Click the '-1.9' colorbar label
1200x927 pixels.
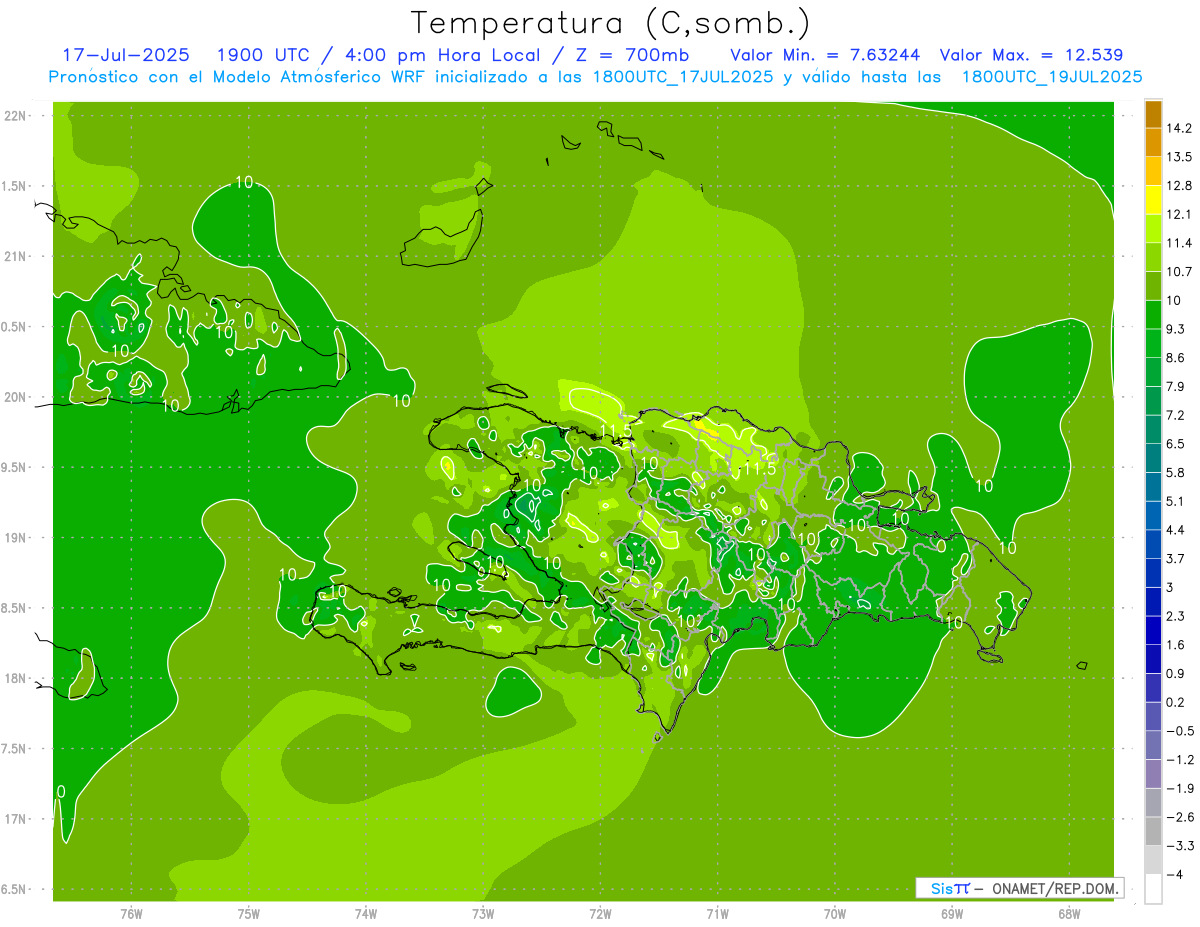[x=1180, y=789]
